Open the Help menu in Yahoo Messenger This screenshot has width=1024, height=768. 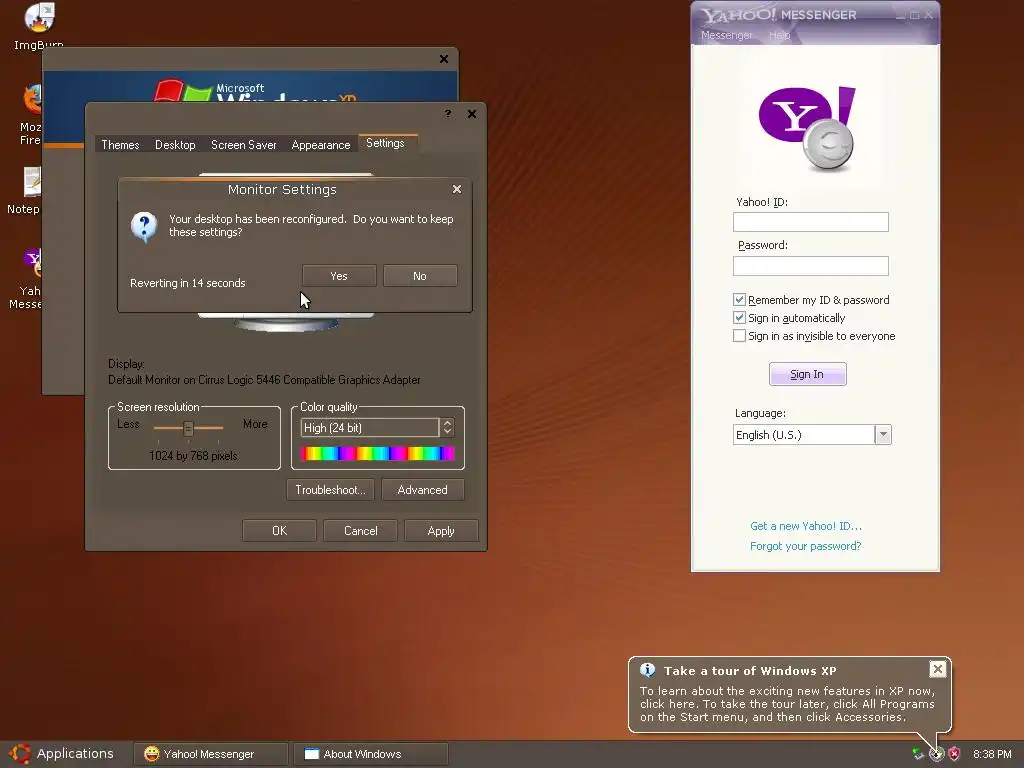(x=780, y=35)
